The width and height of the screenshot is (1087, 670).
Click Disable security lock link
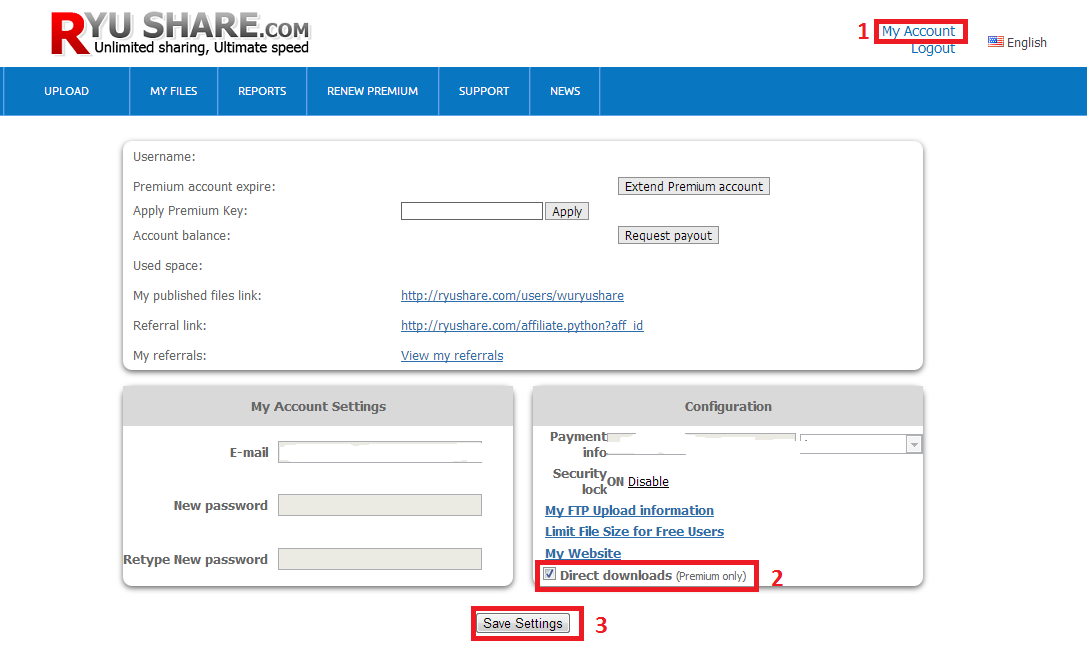[648, 481]
